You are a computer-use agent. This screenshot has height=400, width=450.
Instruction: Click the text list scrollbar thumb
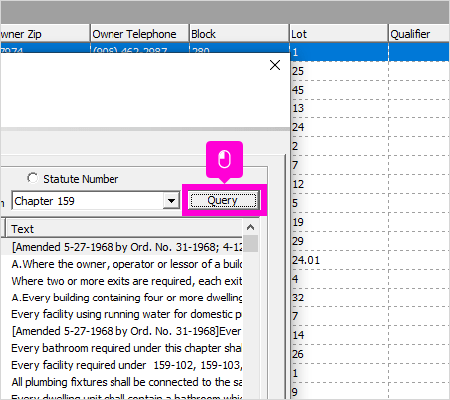[250, 244]
